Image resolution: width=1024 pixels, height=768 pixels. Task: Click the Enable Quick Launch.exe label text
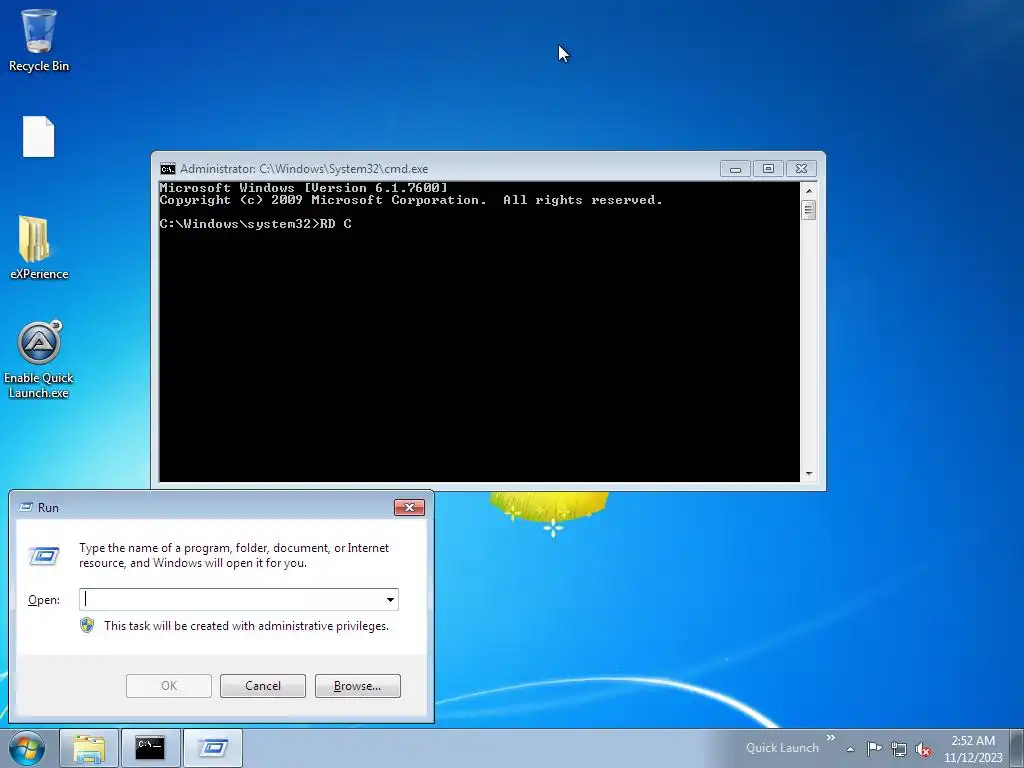click(x=39, y=385)
